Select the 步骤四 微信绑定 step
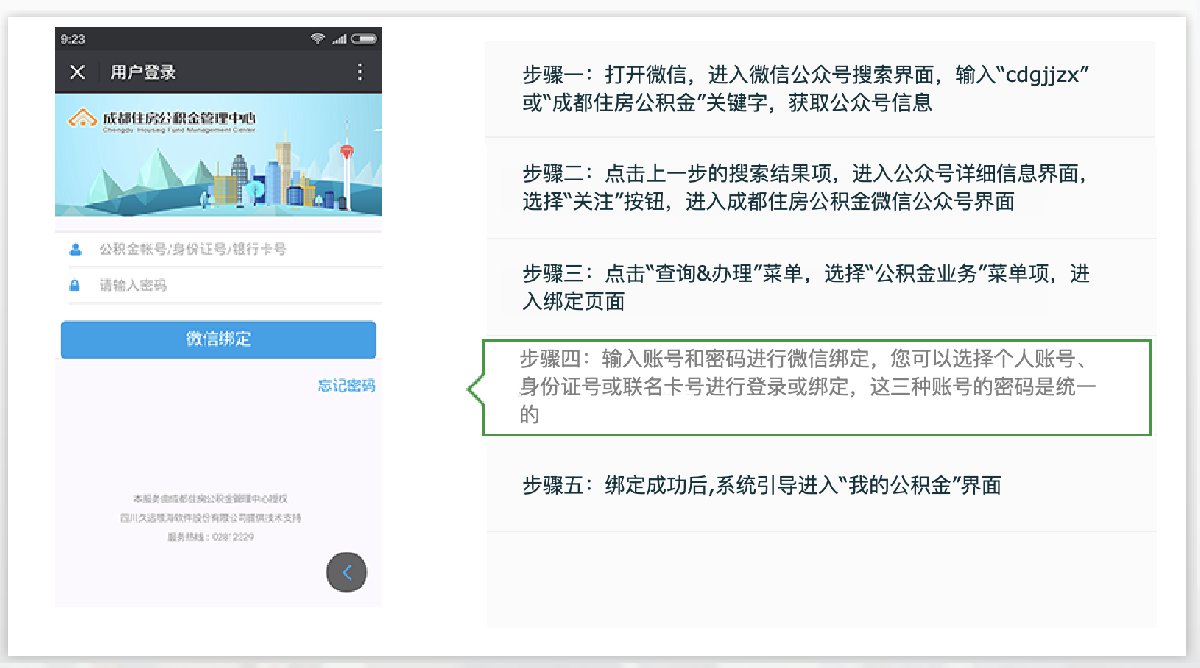 coord(817,387)
